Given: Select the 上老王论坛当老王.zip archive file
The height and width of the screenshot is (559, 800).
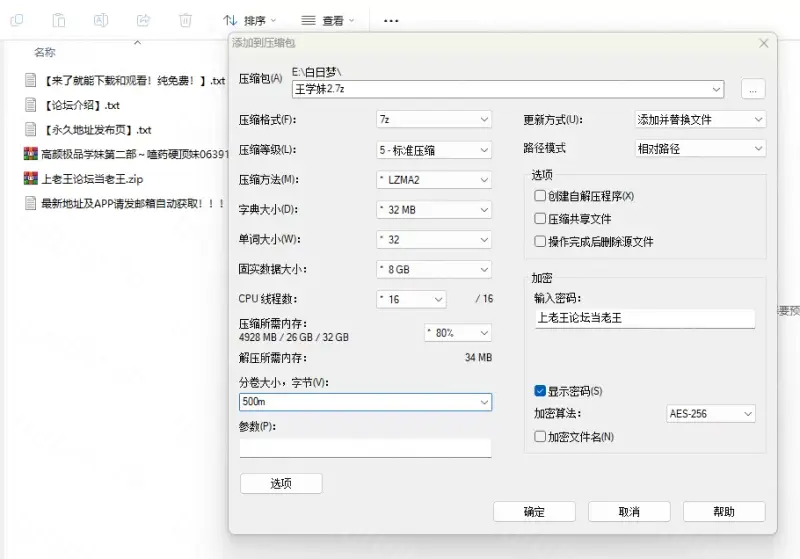Looking at the screenshot, I should 91,179.
